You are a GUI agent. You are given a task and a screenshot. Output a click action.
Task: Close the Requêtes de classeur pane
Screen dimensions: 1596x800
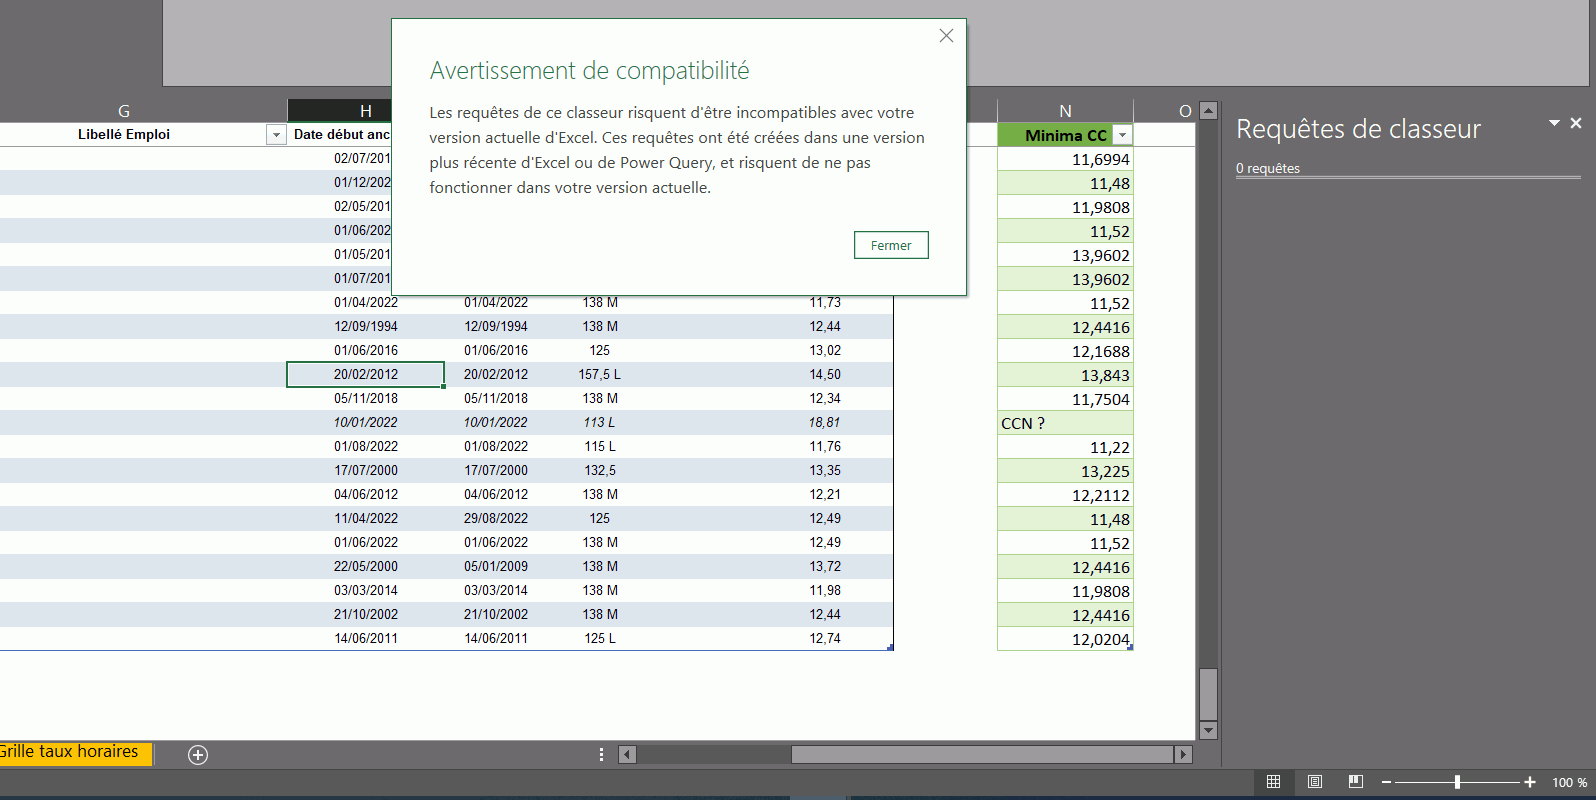point(1576,123)
